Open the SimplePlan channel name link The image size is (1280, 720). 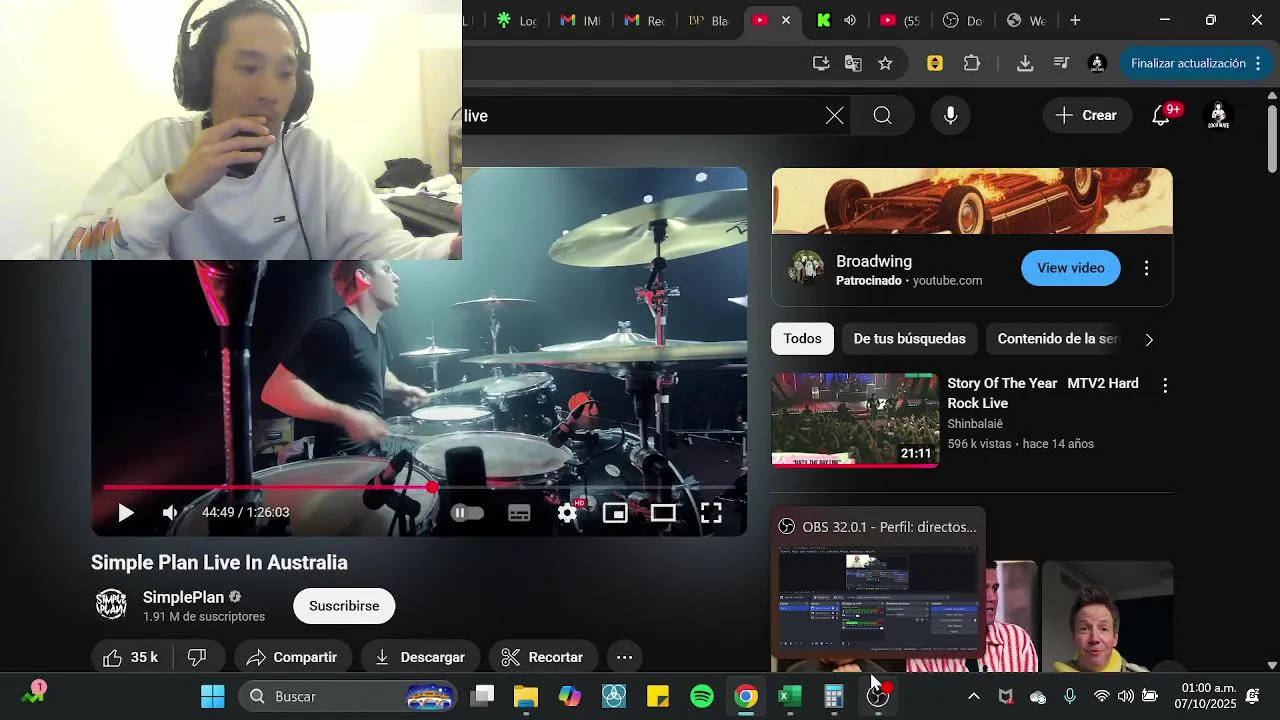[x=184, y=597]
